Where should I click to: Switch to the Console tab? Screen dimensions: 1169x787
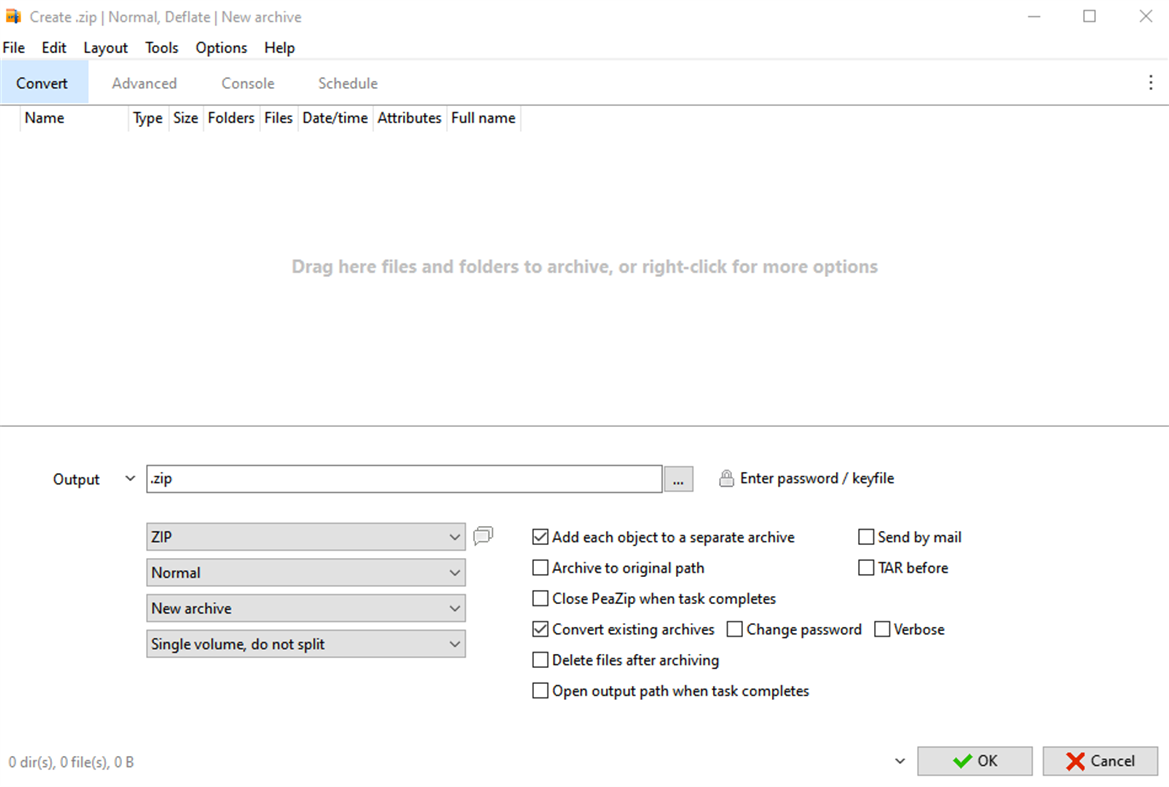point(247,83)
